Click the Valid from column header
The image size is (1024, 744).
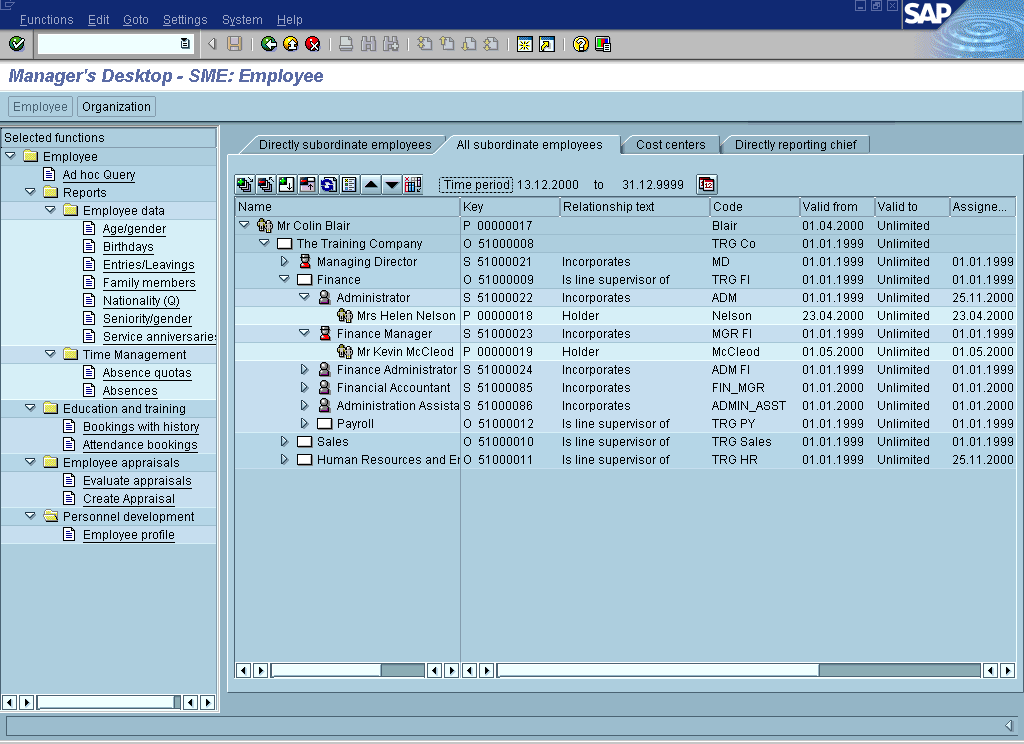pos(837,206)
